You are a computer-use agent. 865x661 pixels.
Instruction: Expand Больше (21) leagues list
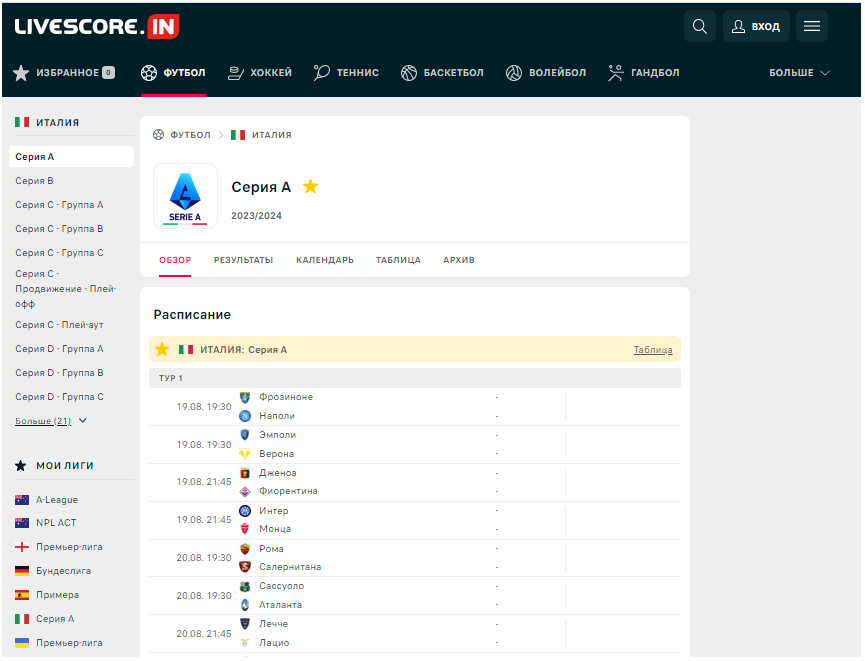point(51,421)
